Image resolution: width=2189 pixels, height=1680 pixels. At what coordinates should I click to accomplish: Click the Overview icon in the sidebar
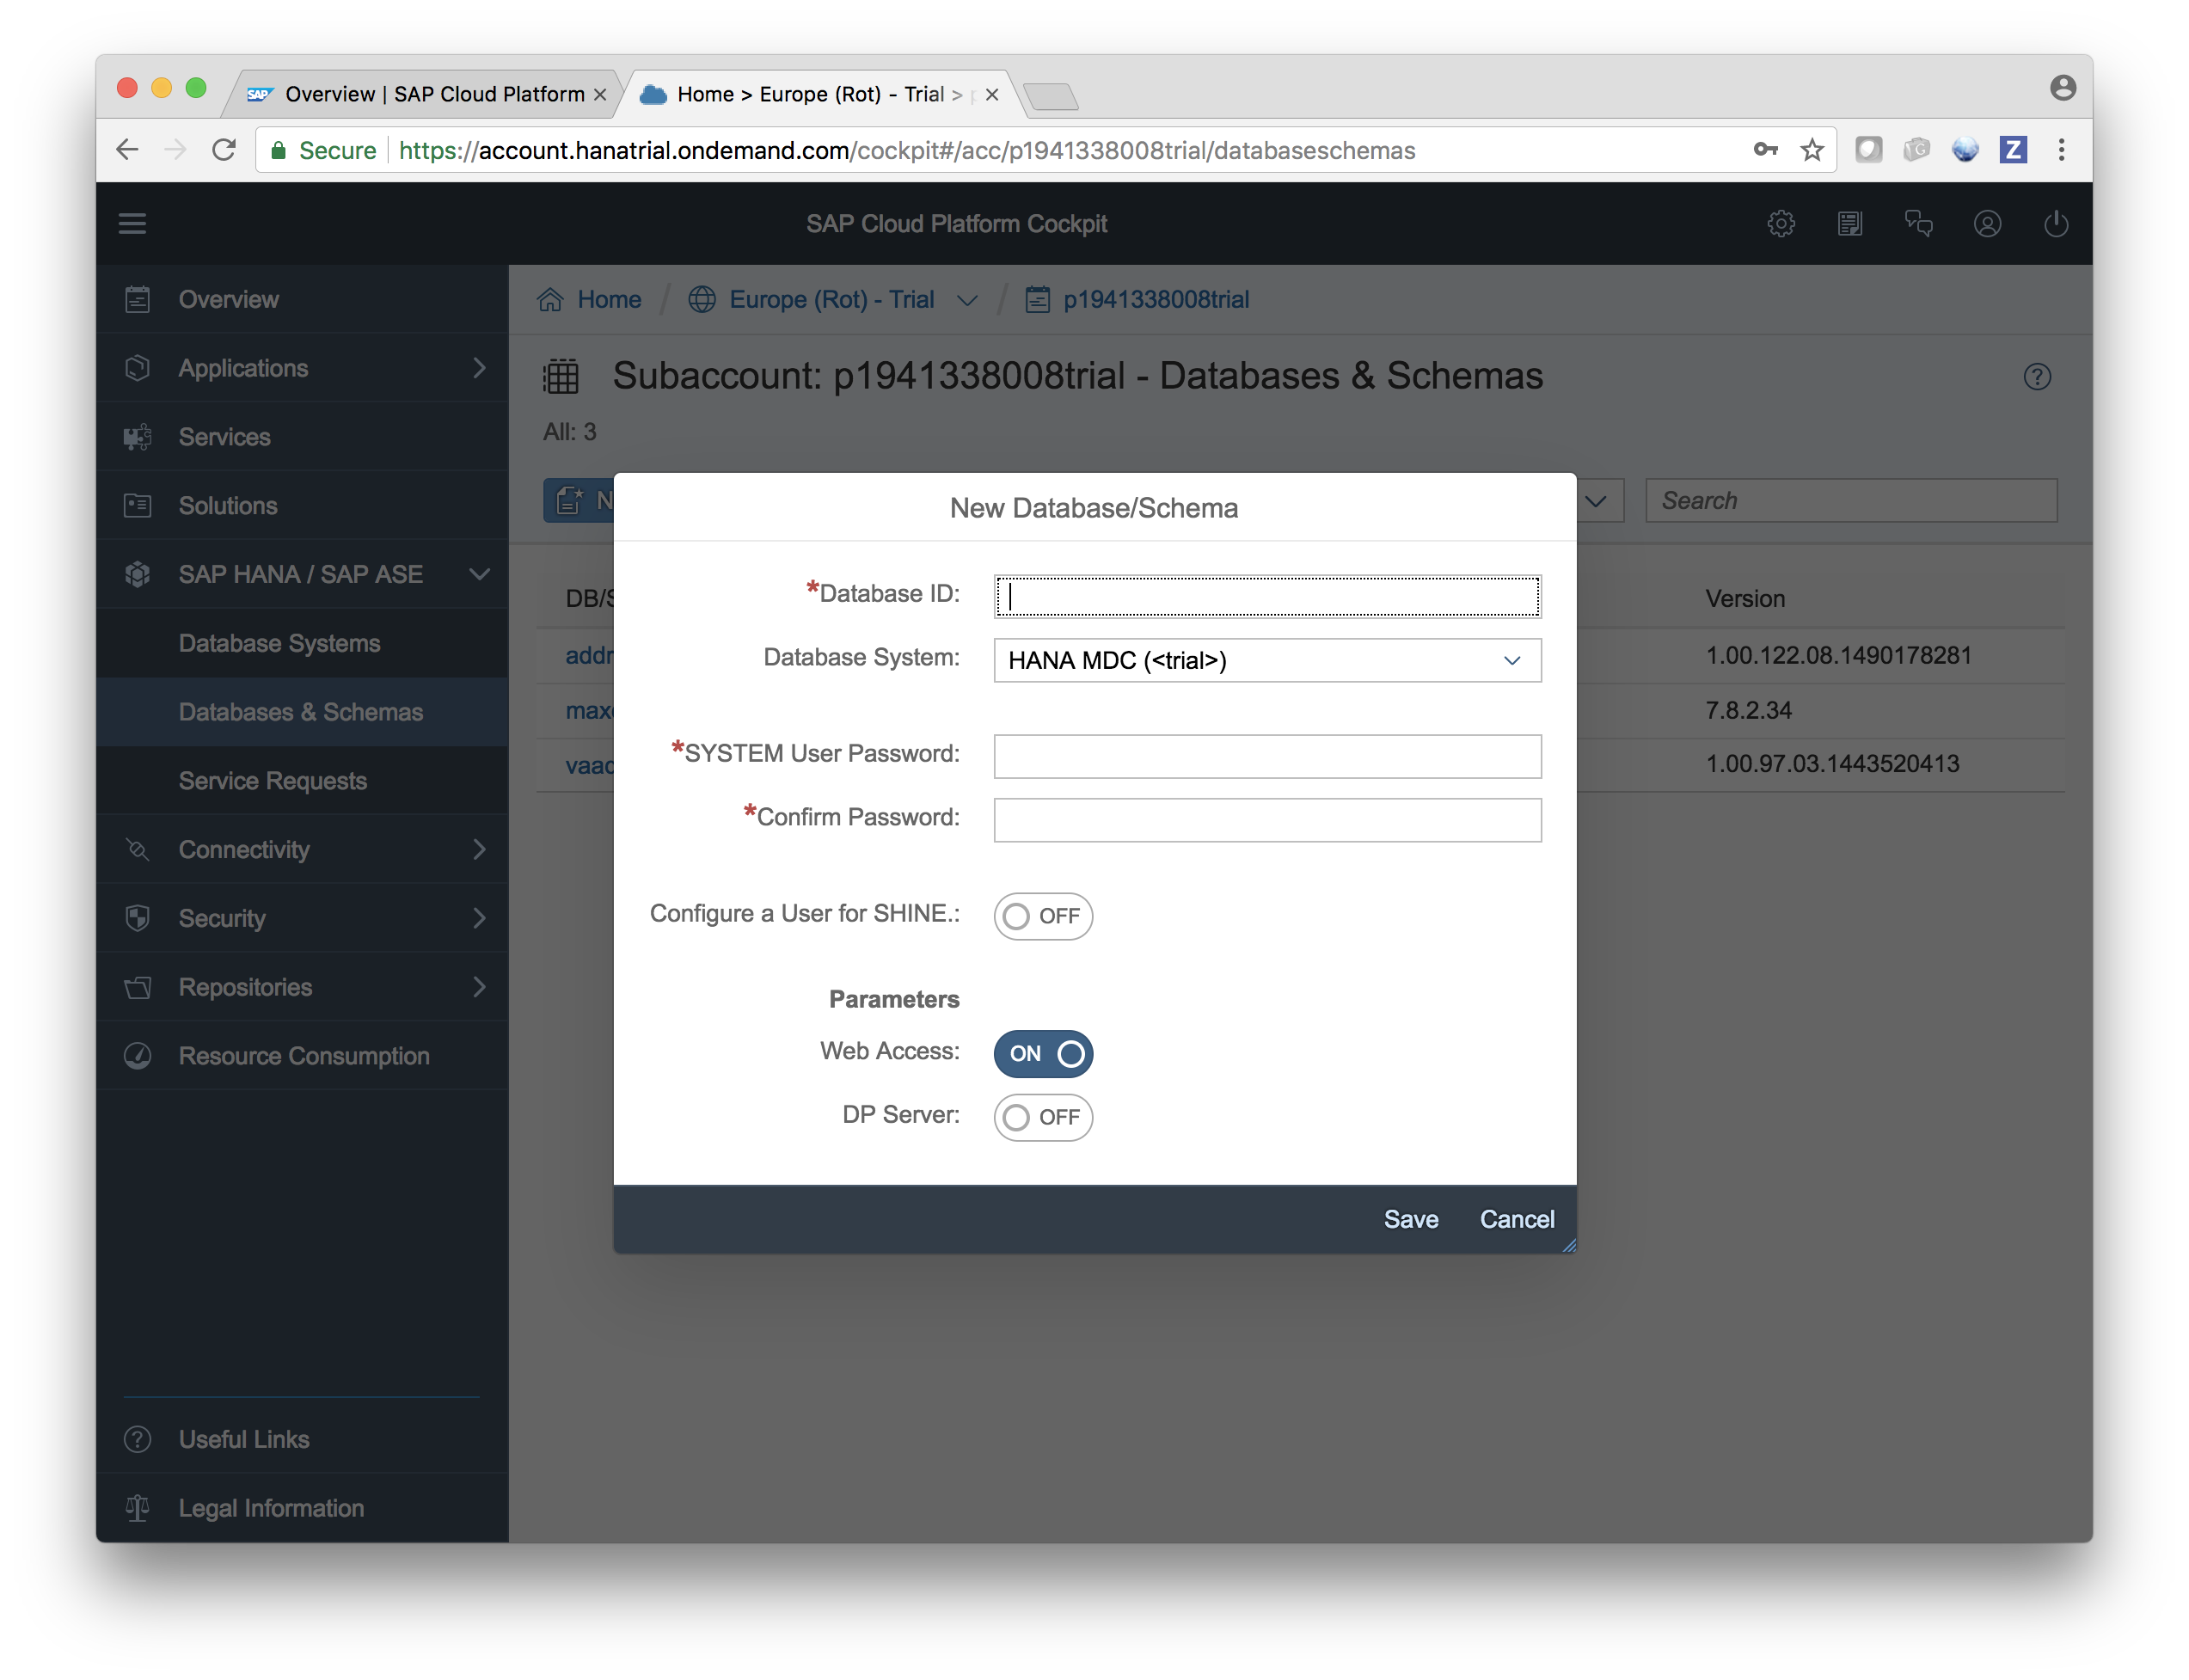(138, 299)
